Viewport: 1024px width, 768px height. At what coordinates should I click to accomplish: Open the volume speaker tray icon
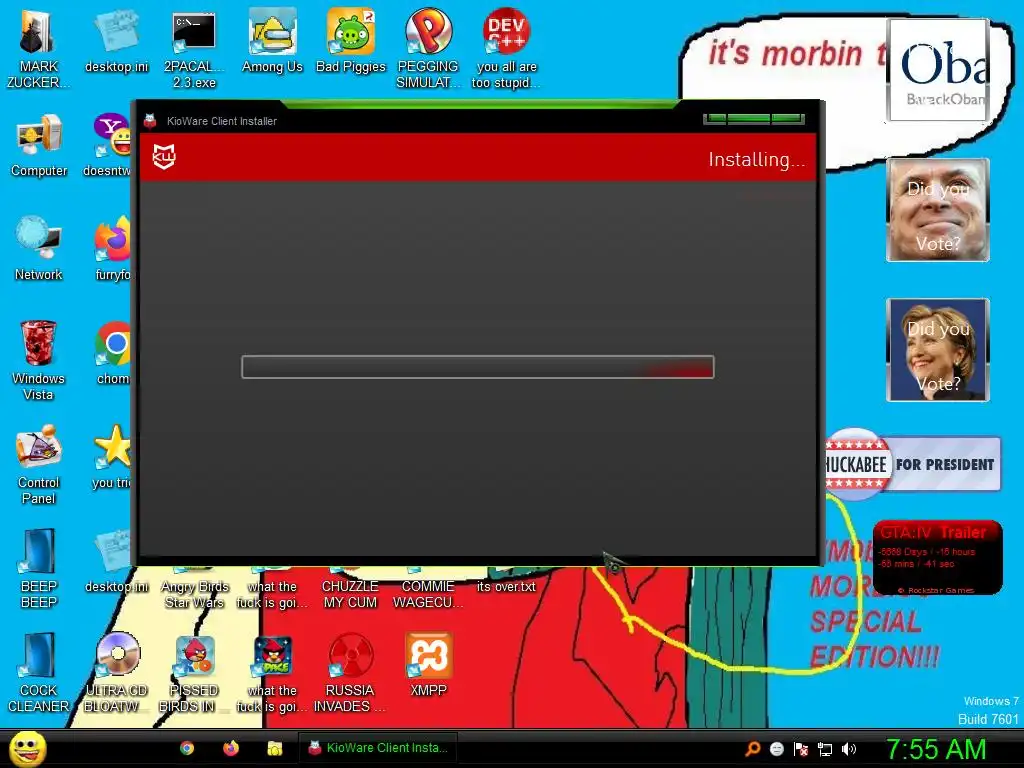tap(849, 748)
